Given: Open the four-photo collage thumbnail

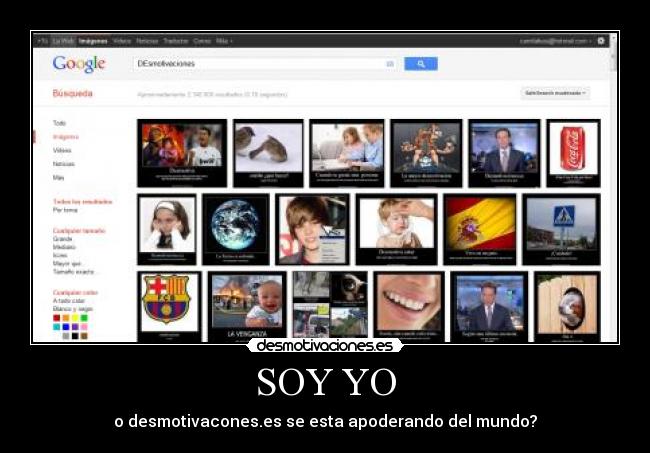Looking at the screenshot, I should (x=330, y=305).
